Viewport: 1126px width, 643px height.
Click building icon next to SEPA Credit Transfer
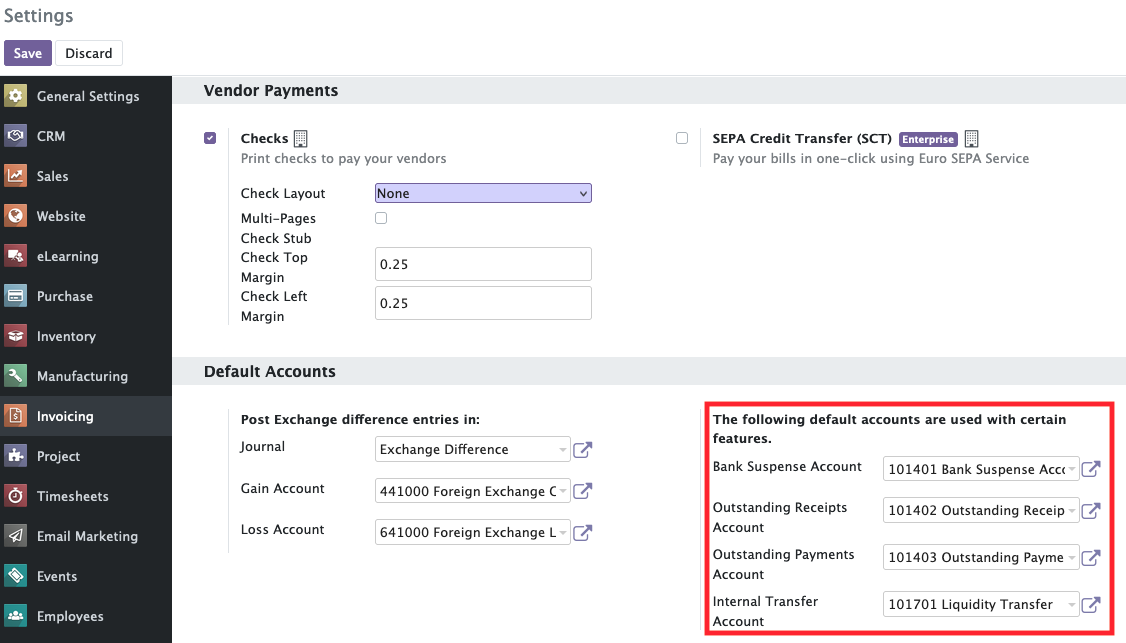point(972,139)
